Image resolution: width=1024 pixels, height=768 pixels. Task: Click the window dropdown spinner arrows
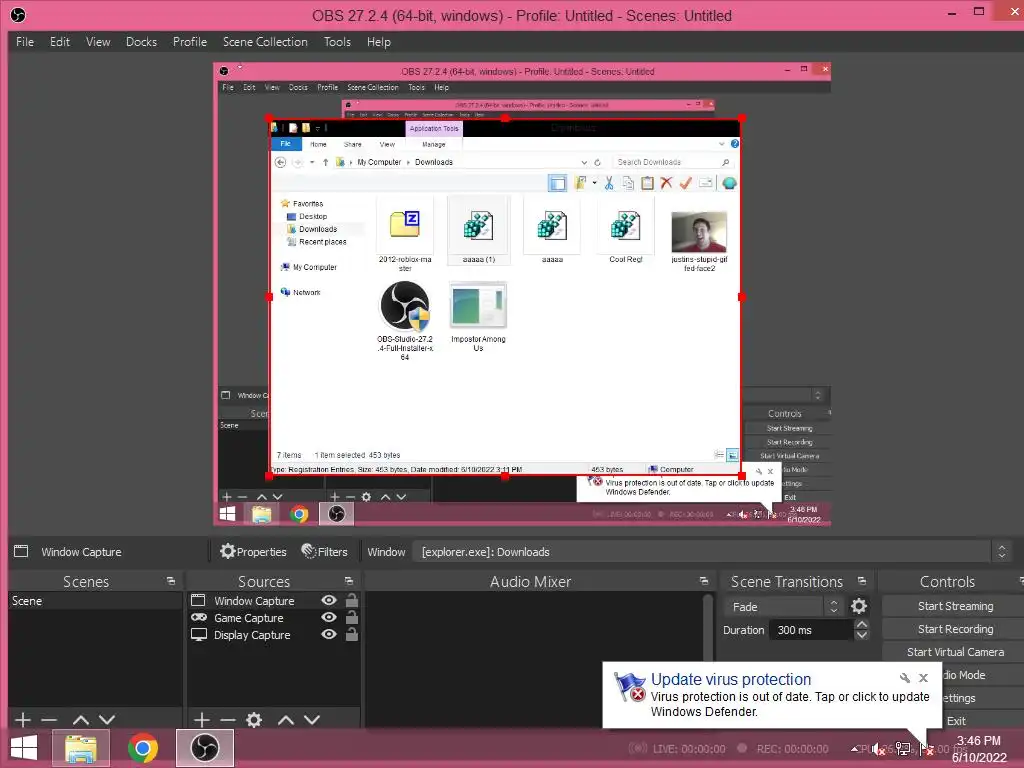1002,552
